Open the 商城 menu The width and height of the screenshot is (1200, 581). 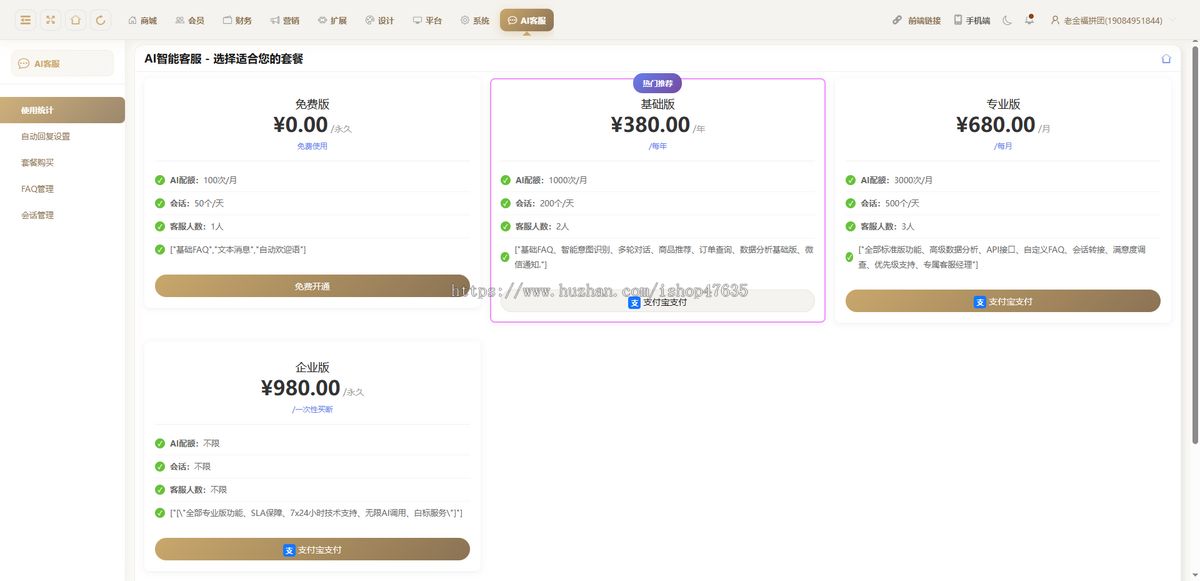pyautogui.click(x=143, y=20)
